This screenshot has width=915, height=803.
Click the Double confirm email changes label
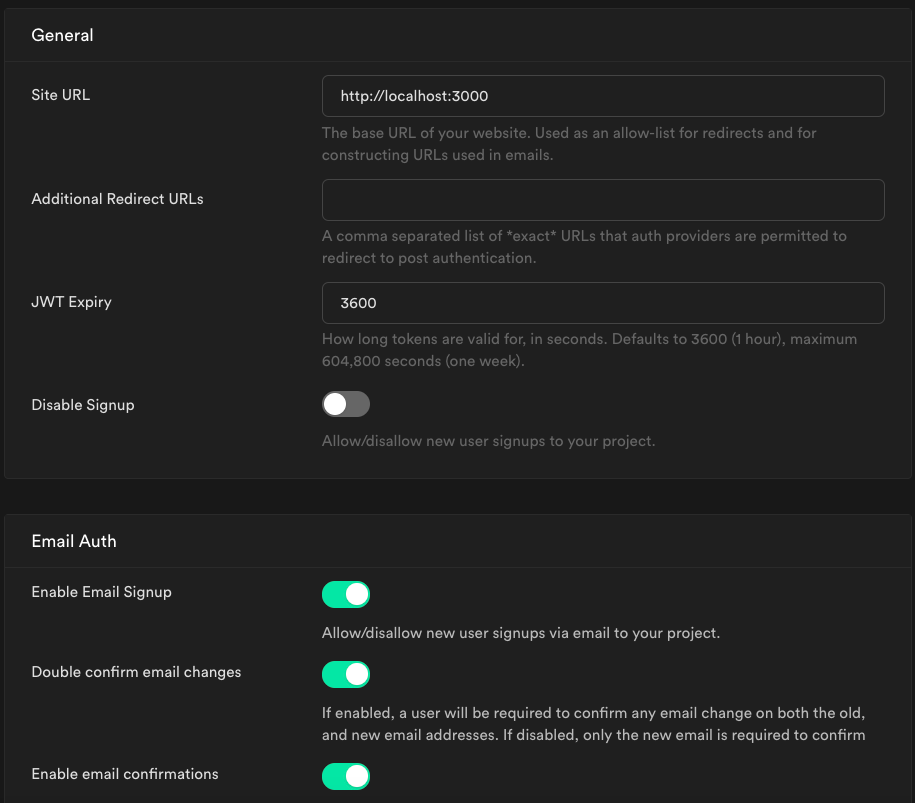(x=136, y=672)
